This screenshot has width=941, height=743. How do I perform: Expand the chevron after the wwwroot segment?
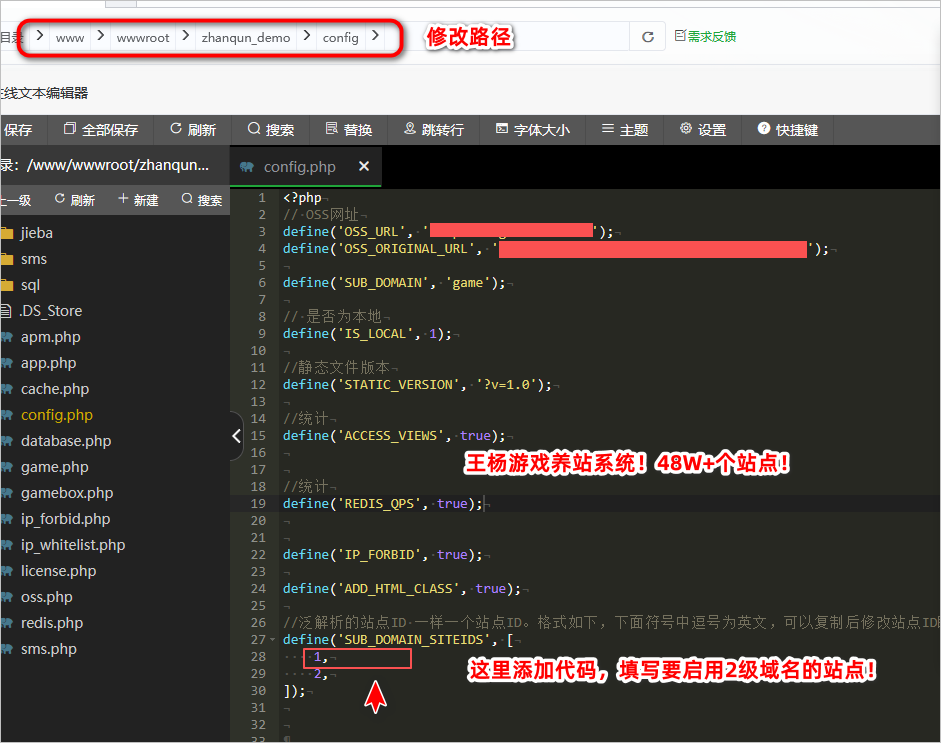pos(185,36)
